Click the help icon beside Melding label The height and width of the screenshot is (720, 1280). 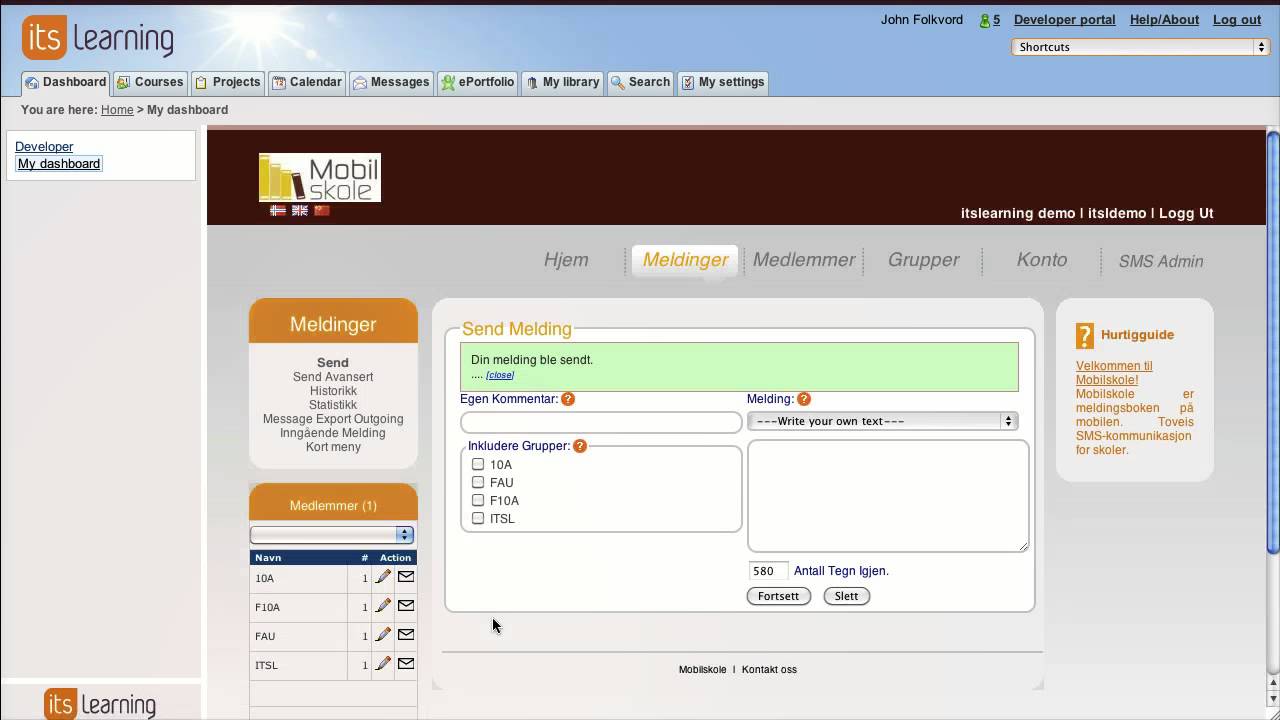804,399
